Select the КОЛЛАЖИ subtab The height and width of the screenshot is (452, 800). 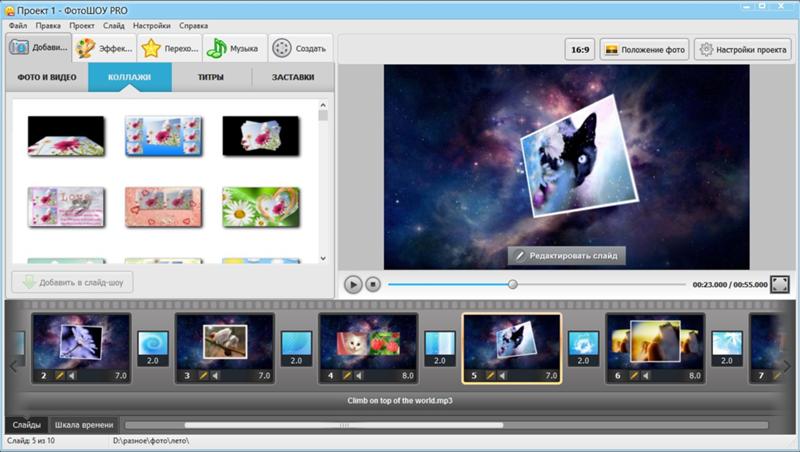[x=130, y=78]
